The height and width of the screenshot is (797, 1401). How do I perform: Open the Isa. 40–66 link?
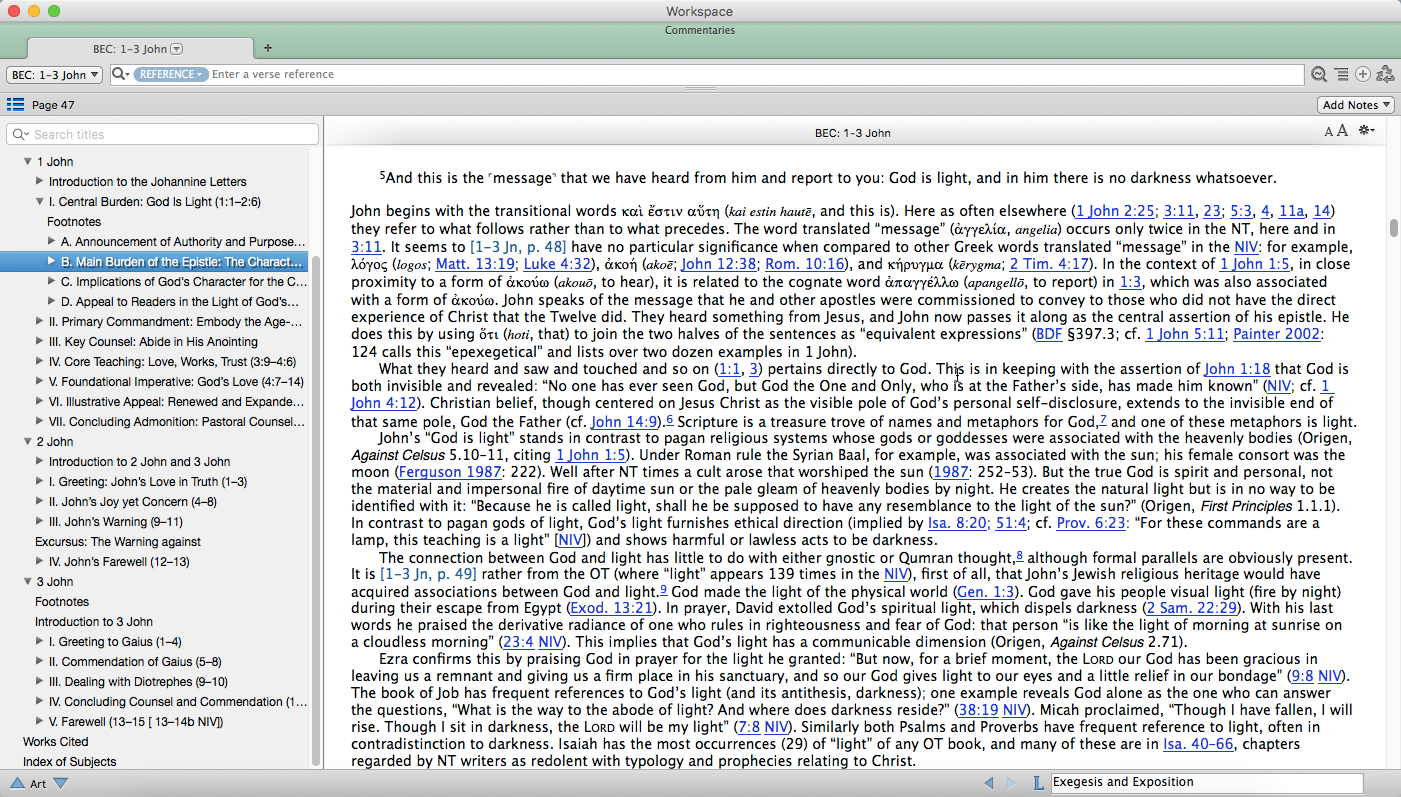(x=1197, y=744)
